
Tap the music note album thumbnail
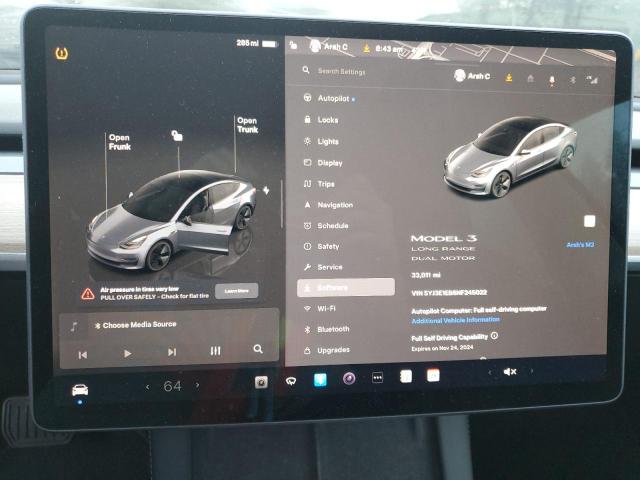pyautogui.click(x=74, y=327)
